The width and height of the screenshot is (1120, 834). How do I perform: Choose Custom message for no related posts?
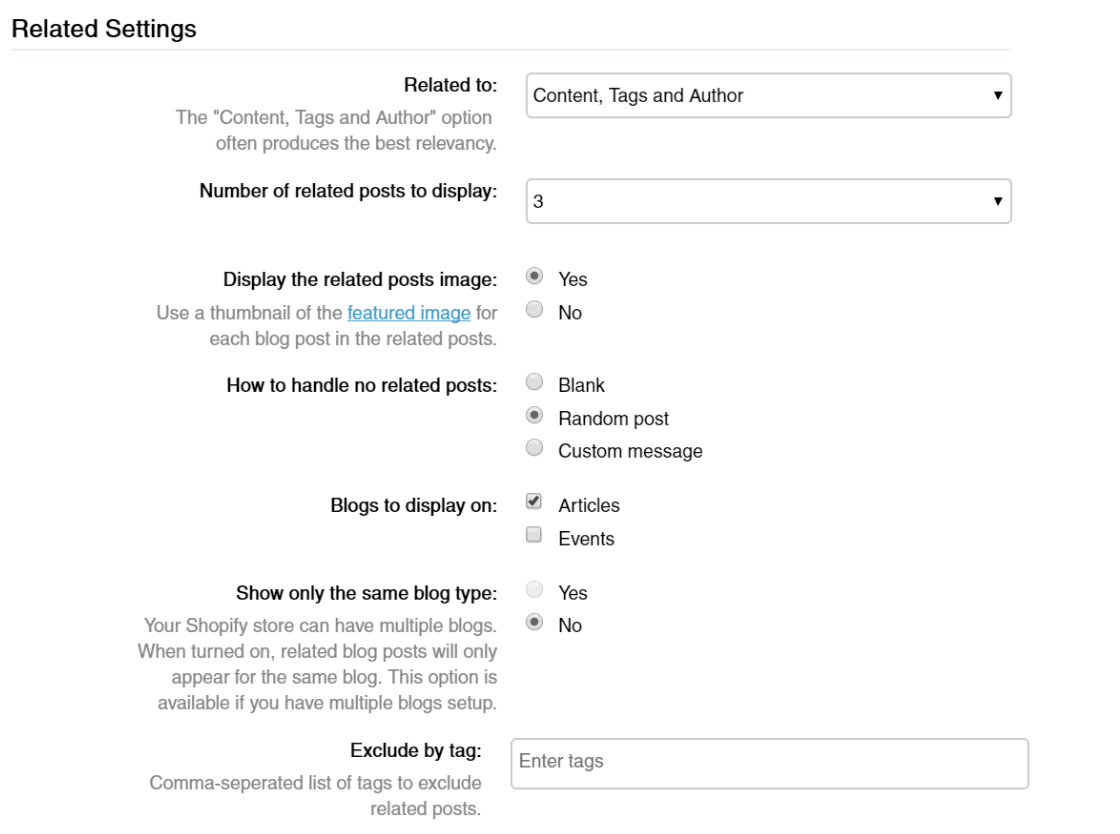pyautogui.click(x=534, y=448)
